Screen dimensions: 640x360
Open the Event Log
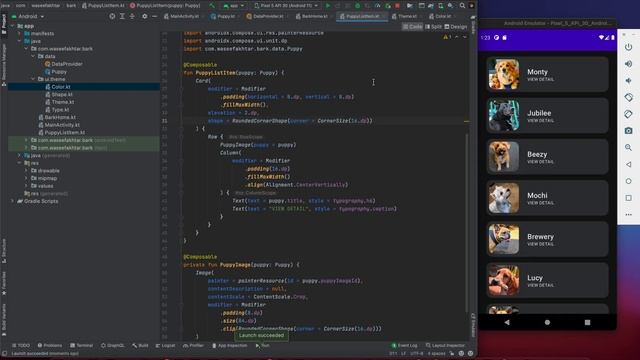point(404,345)
